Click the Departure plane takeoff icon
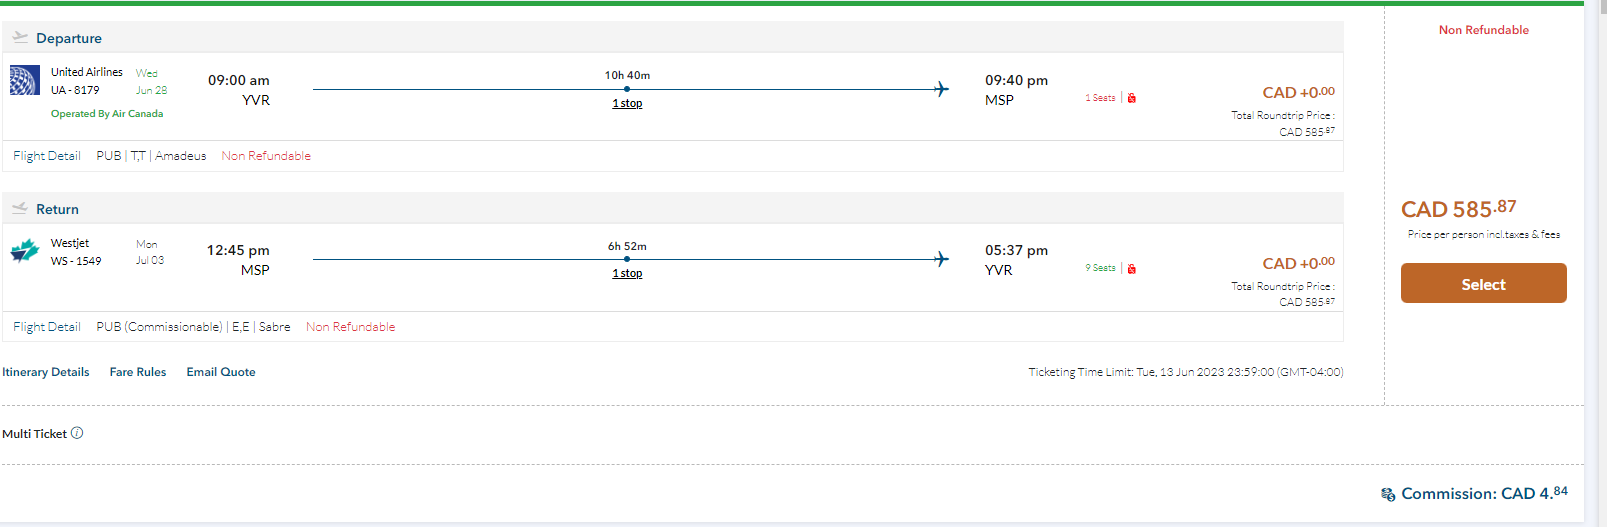The width and height of the screenshot is (1607, 527). coord(20,38)
